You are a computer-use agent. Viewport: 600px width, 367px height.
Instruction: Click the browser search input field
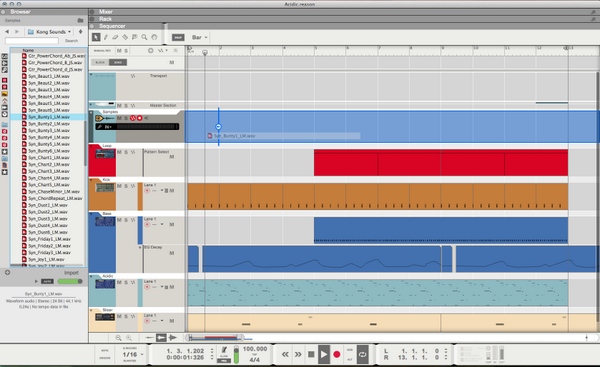tap(32, 41)
